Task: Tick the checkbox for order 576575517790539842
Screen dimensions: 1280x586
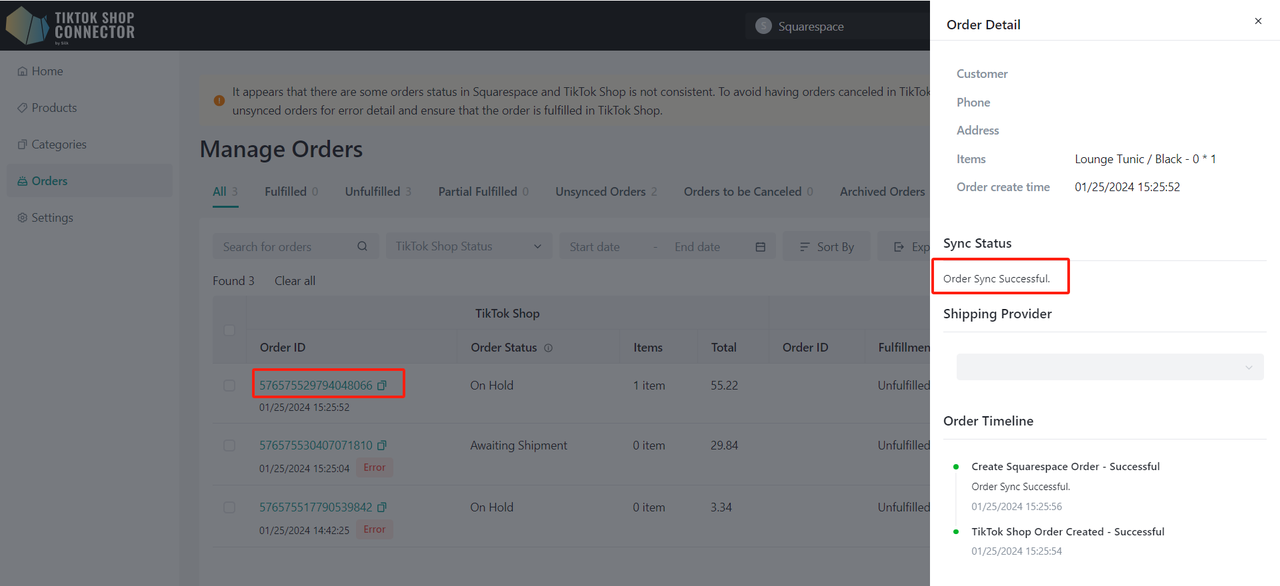Action: (229, 507)
